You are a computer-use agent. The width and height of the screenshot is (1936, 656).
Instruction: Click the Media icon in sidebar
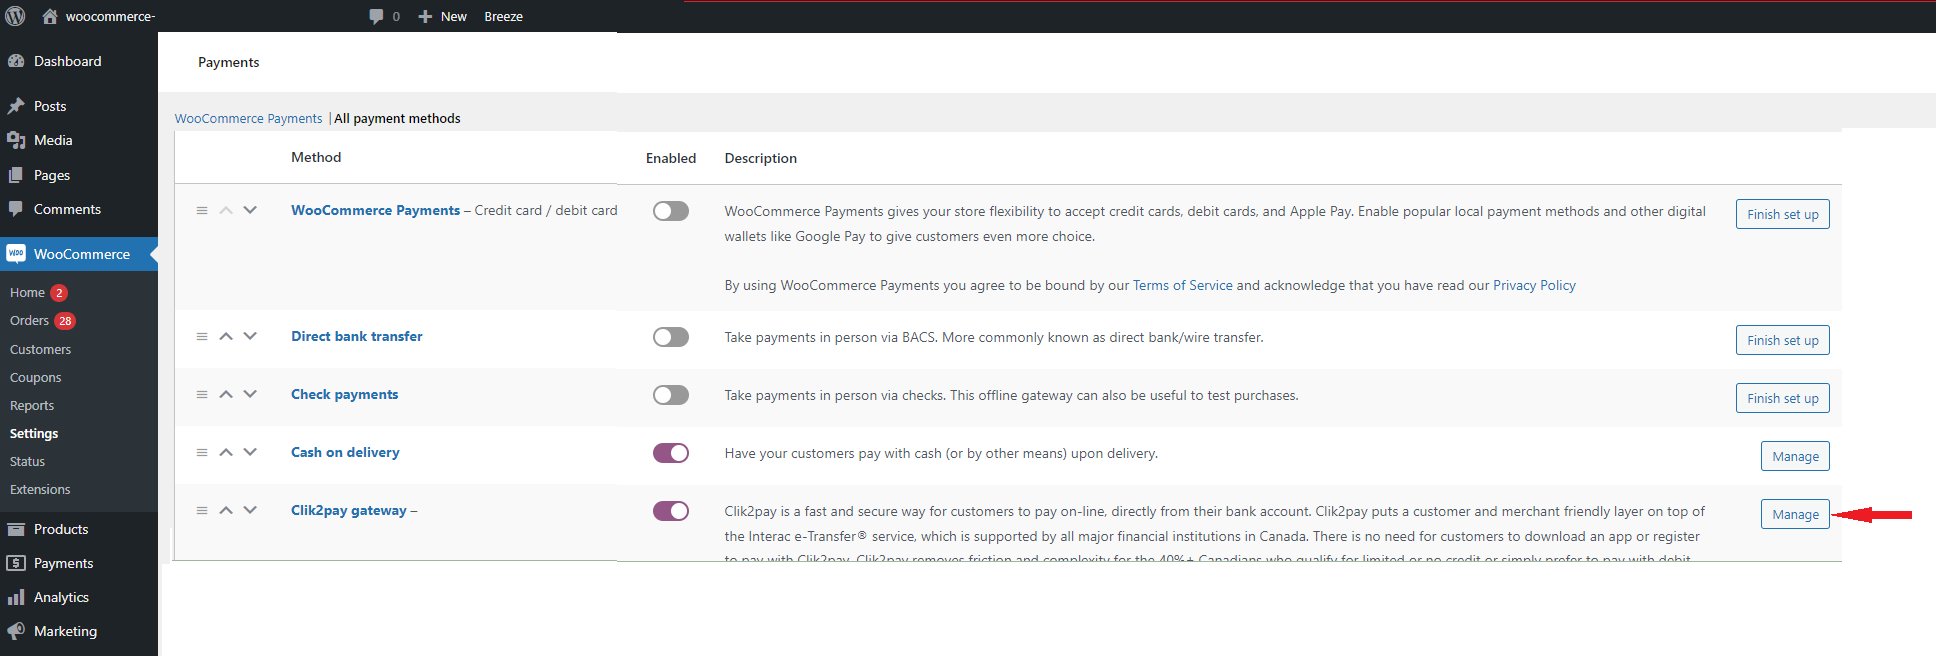coord(16,140)
